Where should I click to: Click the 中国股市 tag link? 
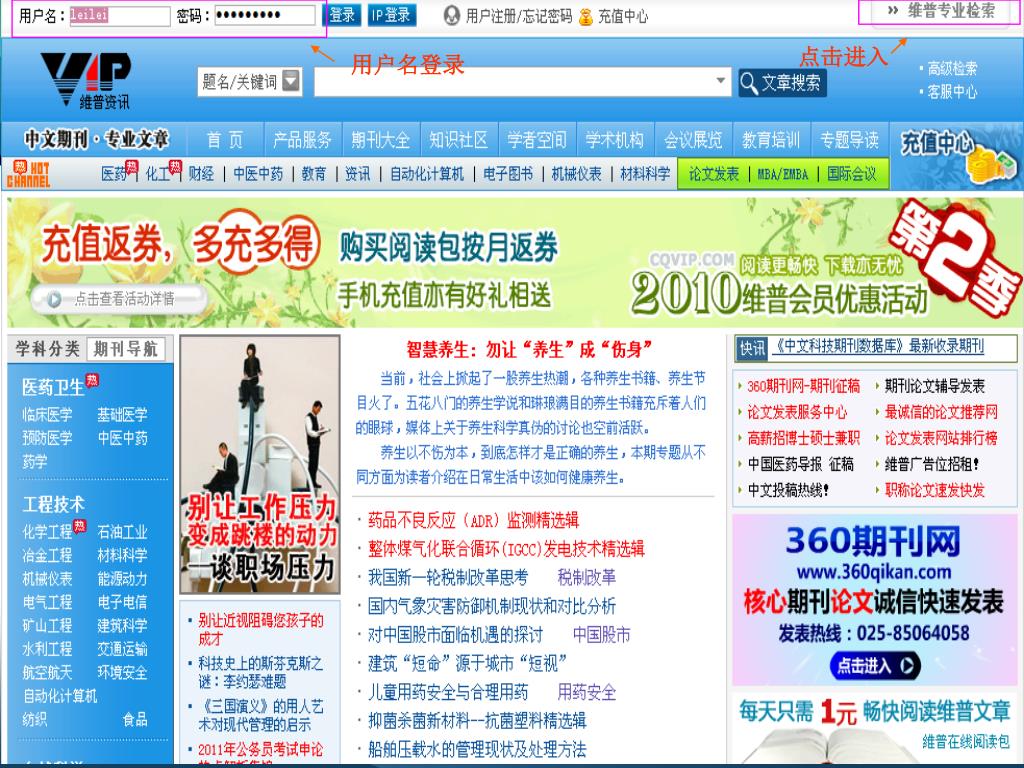(x=601, y=635)
